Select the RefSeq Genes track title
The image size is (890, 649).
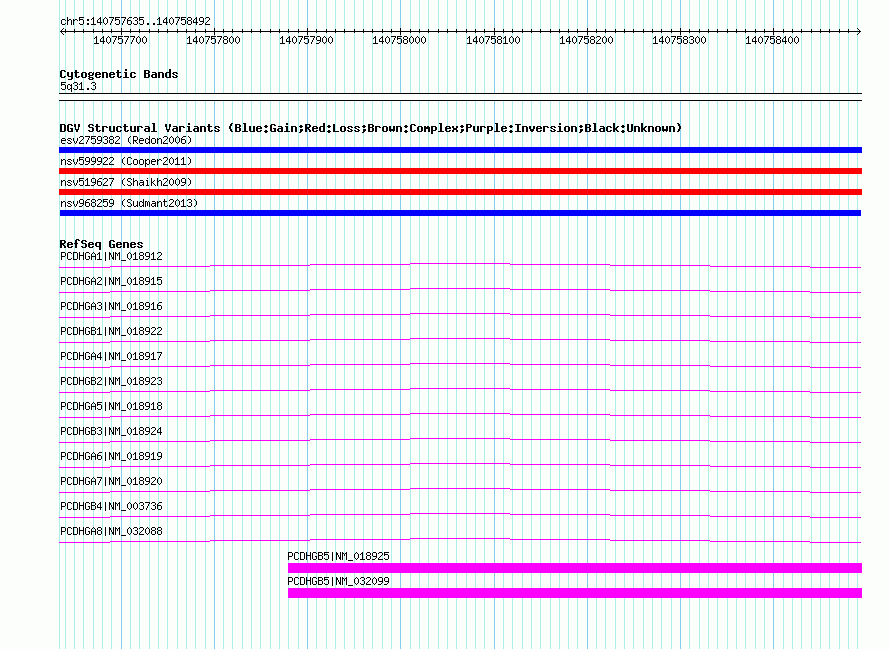[102, 244]
